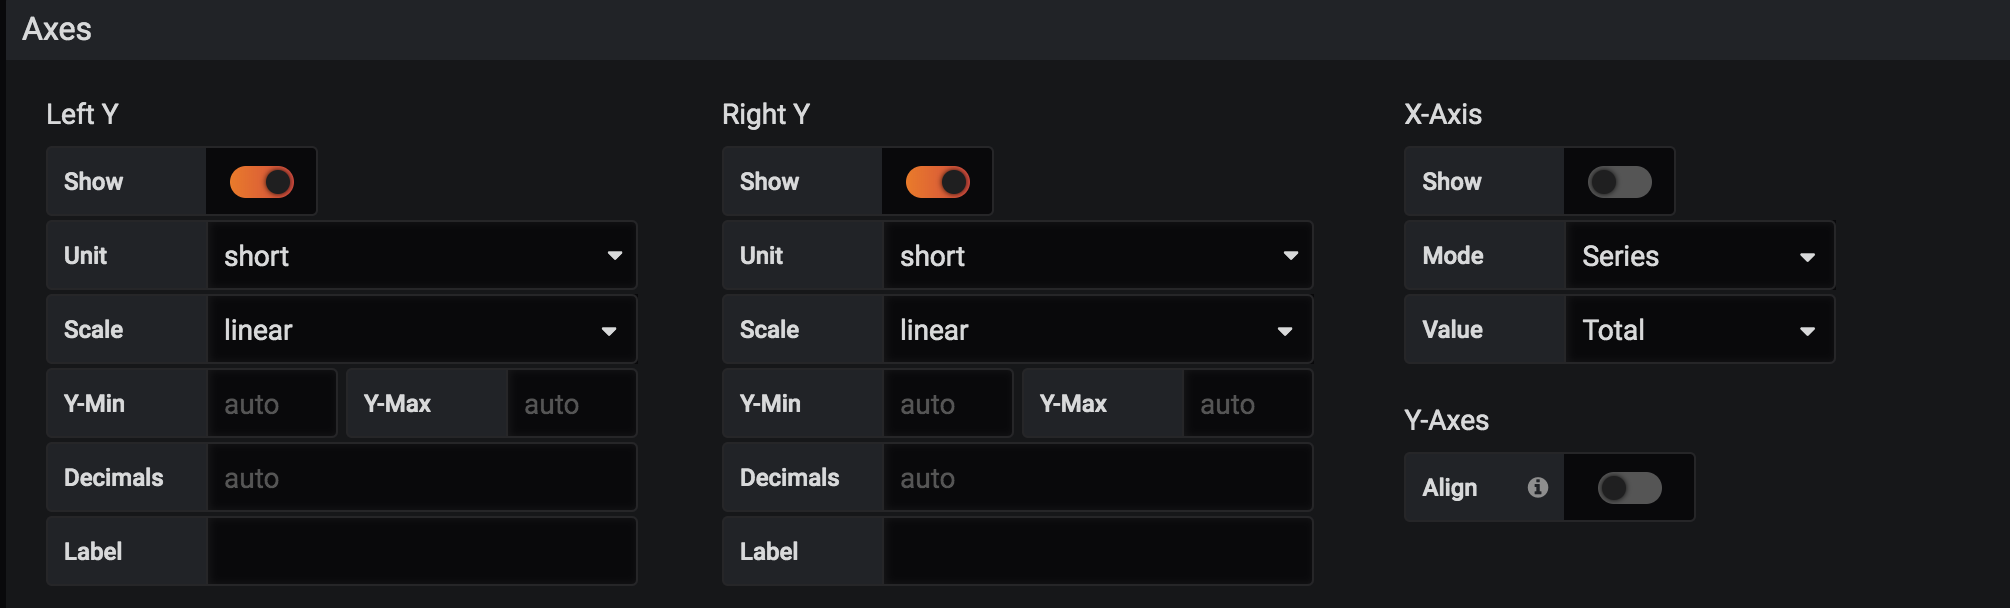This screenshot has width=2010, height=608.
Task: Click the Axes section header
Action: click(x=57, y=29)
